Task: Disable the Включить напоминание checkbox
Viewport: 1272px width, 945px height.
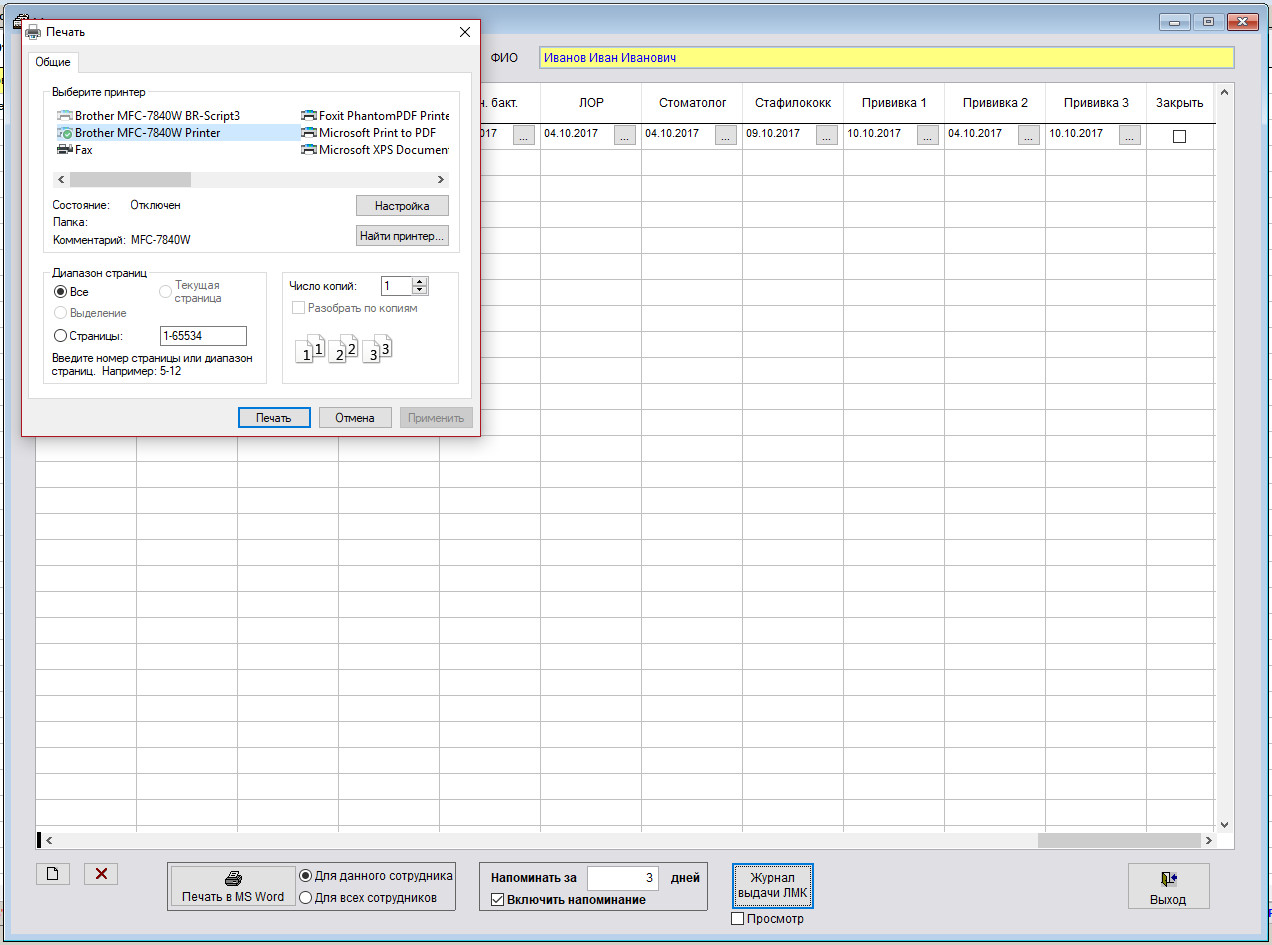Action: tap(498, 900)
